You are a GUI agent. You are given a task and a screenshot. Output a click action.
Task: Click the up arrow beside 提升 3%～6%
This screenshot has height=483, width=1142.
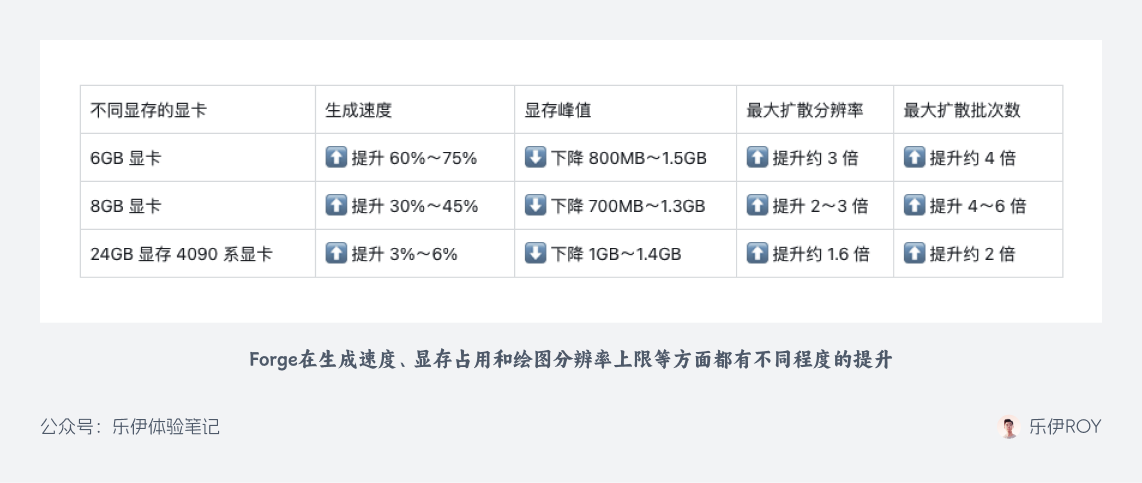coord(336,254)
